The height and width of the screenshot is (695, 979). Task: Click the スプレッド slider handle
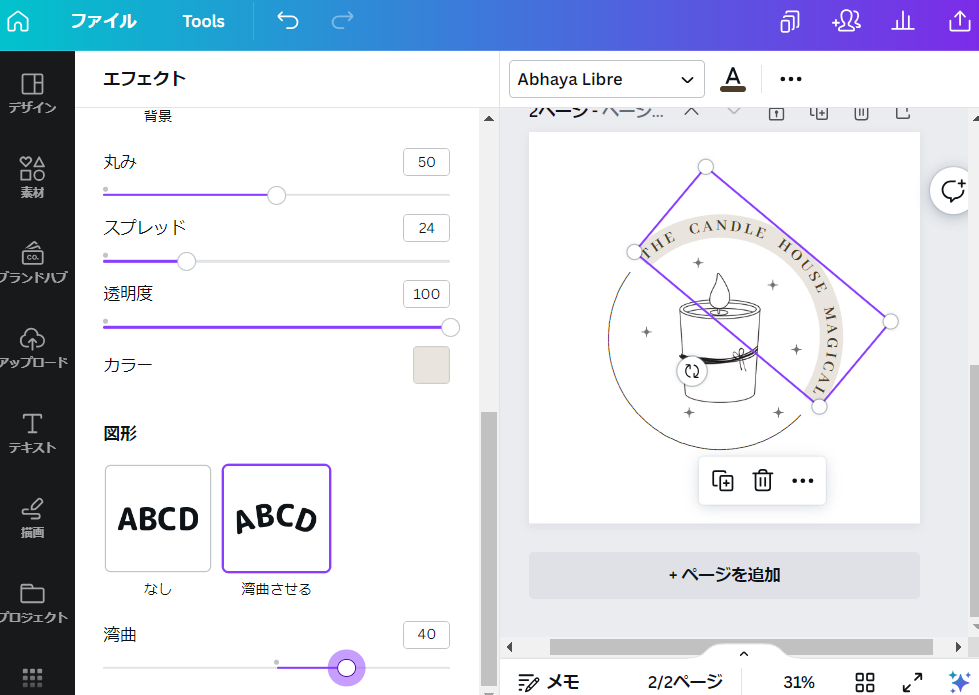click(x=187, y=262)
